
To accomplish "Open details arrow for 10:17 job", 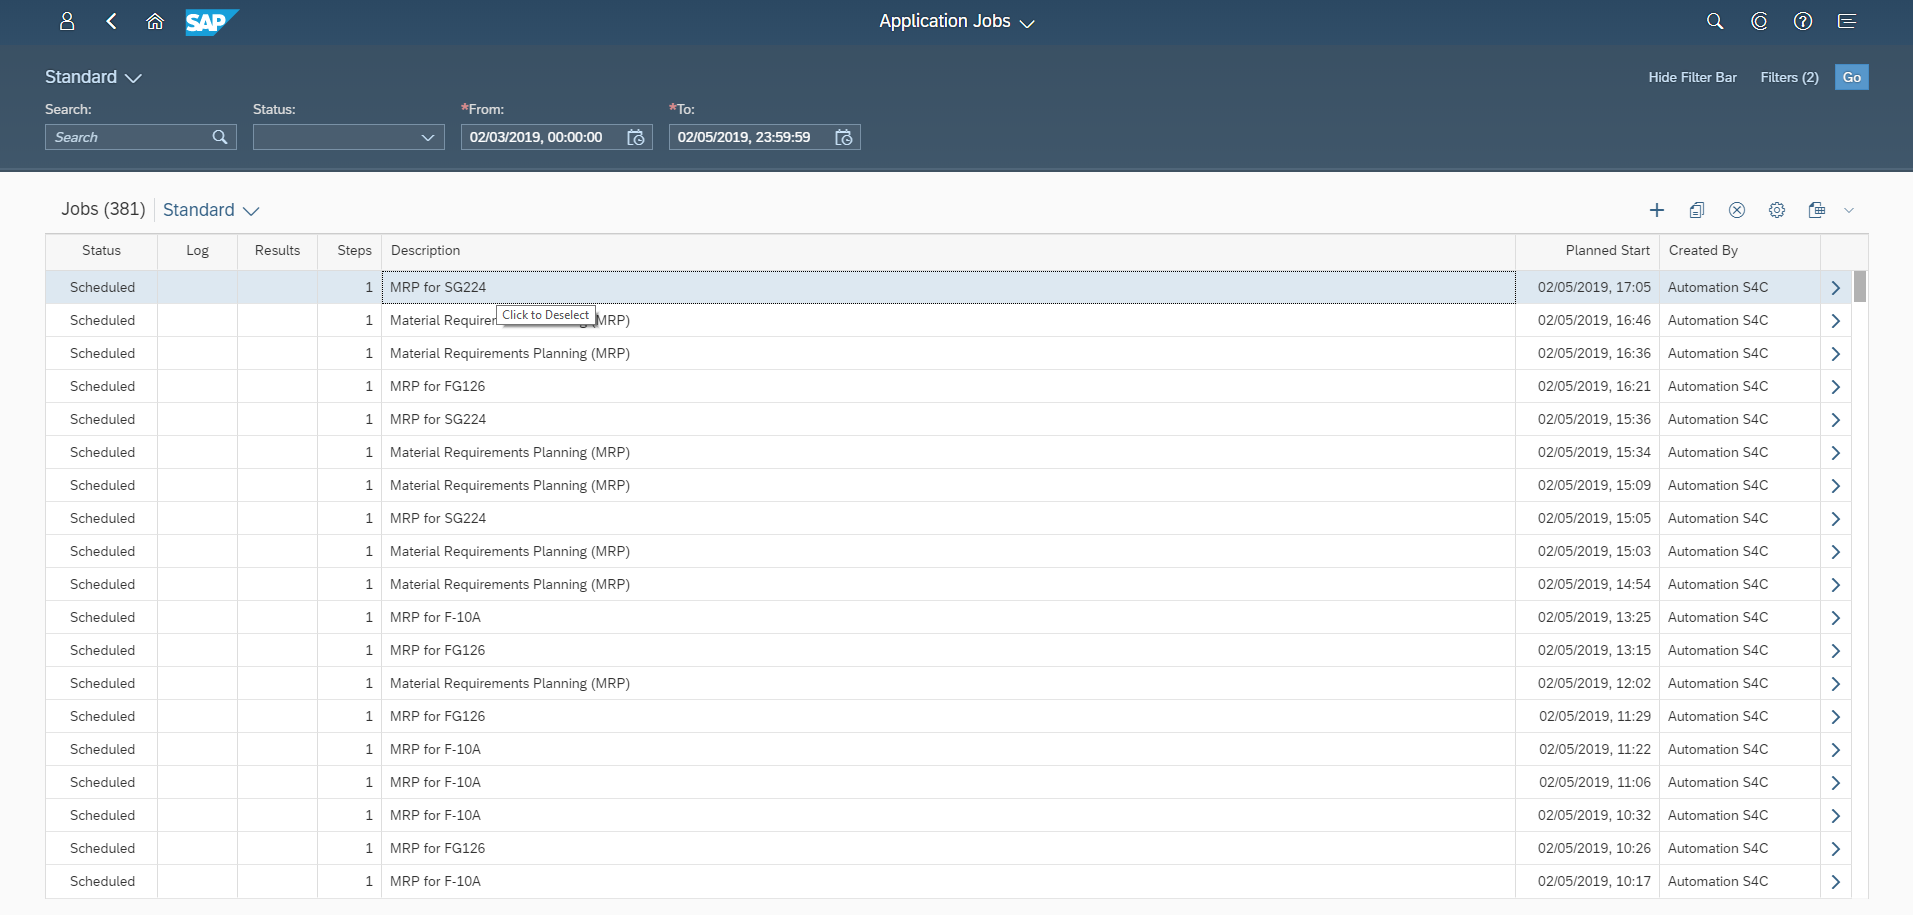I will pyautogui.click(x=1836, y=882).
